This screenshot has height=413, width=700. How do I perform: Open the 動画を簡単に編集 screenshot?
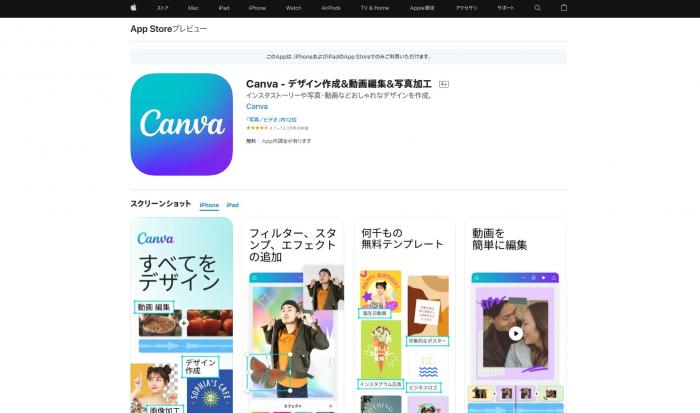click(516, 315)
